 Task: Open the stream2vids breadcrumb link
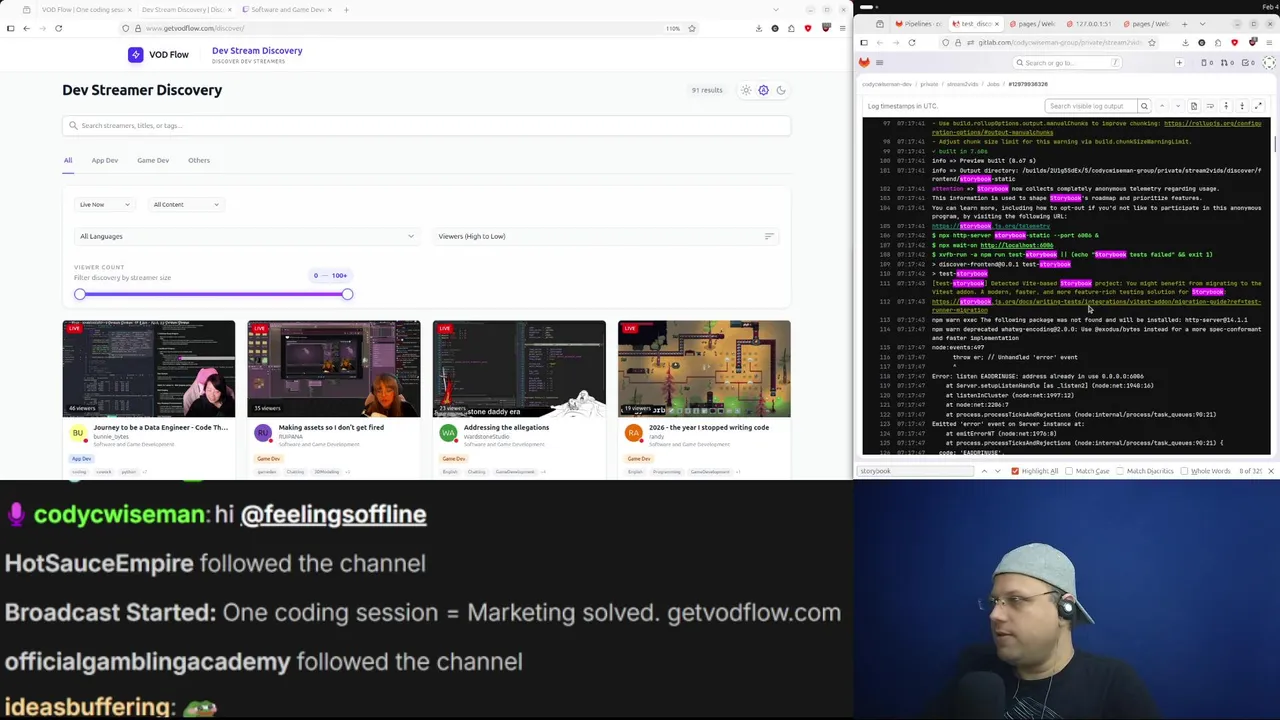(962, 84)
